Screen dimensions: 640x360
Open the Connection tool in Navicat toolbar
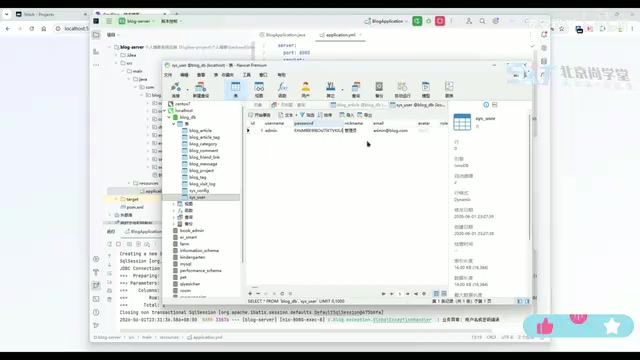tap(176, 89)
